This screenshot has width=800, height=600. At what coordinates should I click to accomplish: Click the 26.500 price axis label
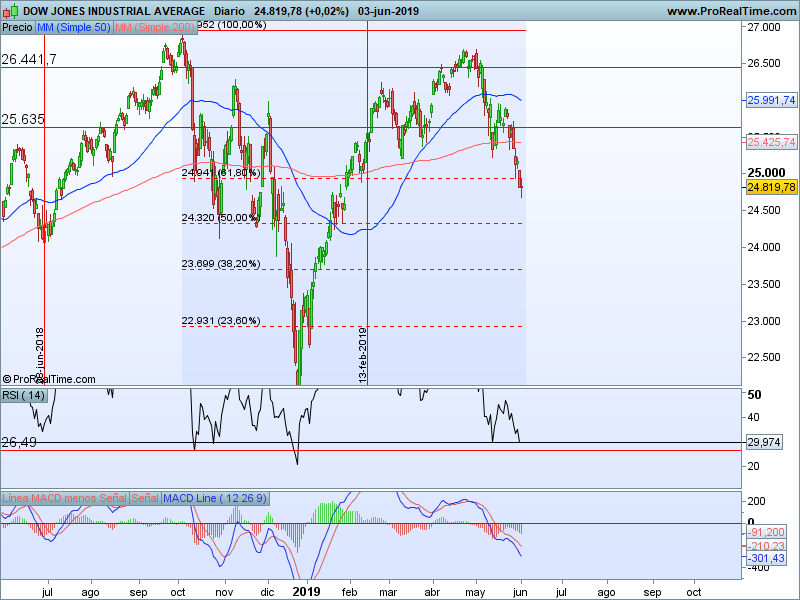(x=764, y=63)
